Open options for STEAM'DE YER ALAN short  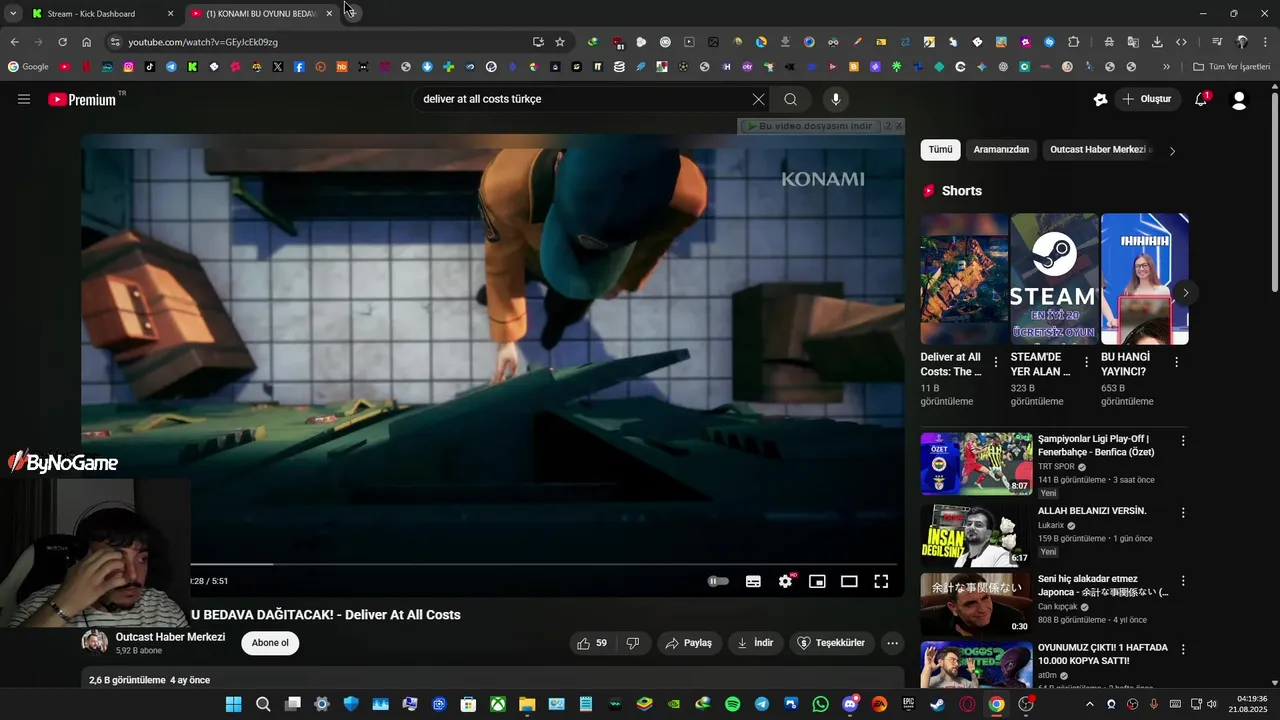coord(1086,363)
